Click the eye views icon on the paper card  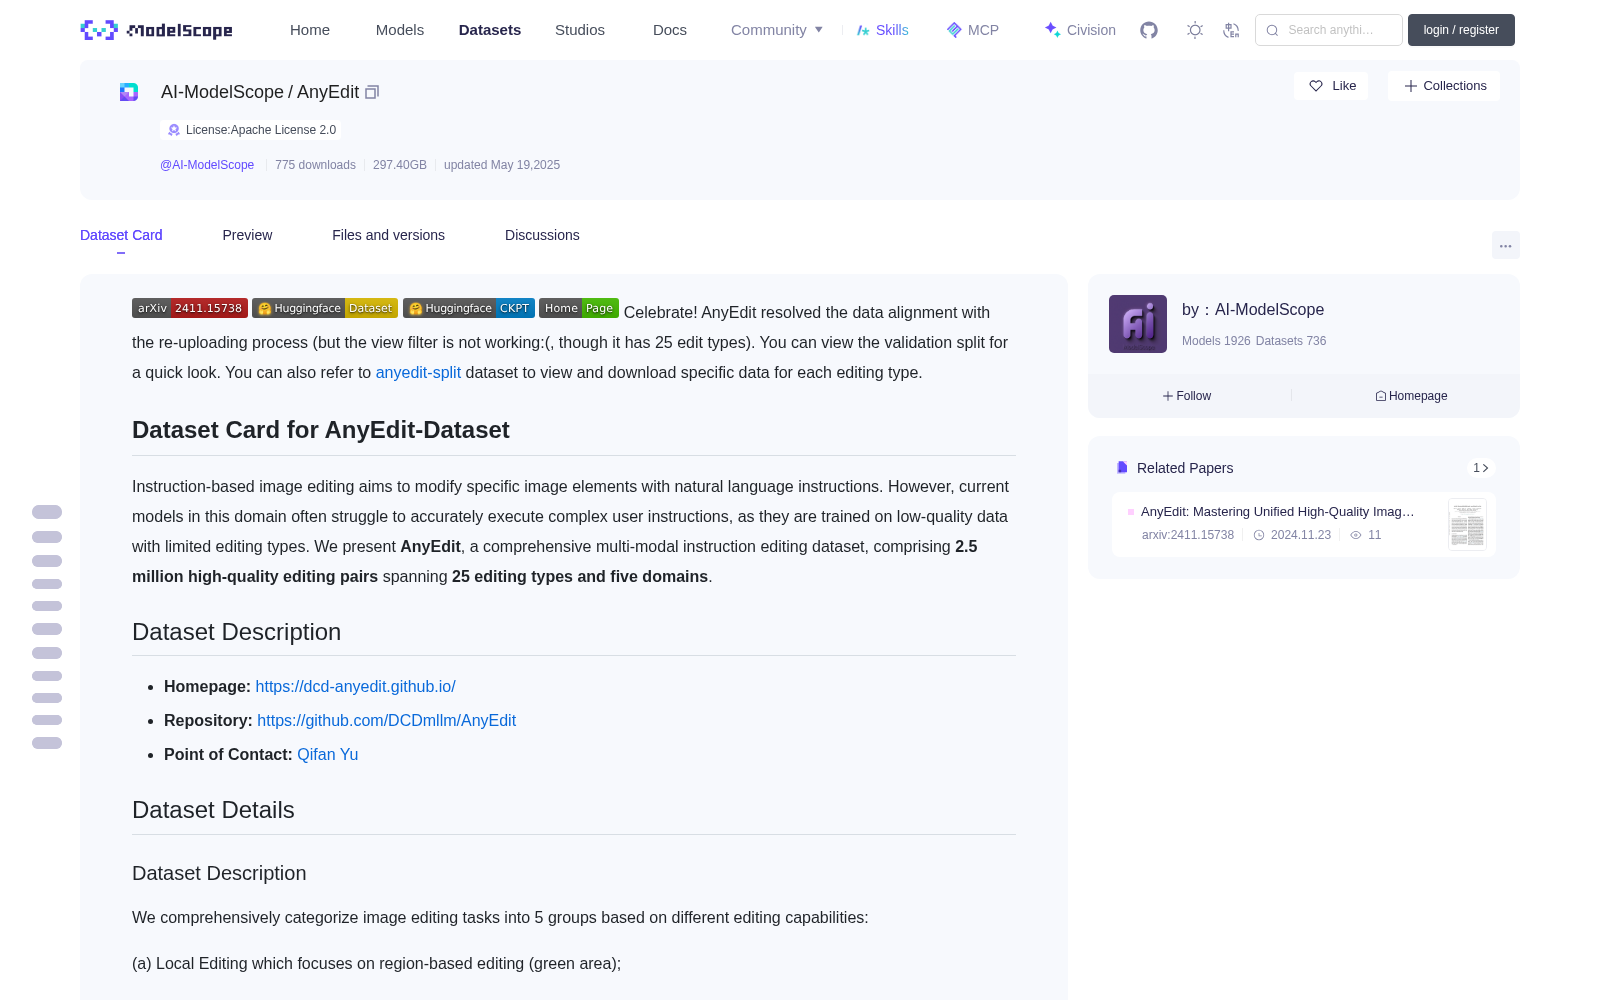[x=1356, y=535]
